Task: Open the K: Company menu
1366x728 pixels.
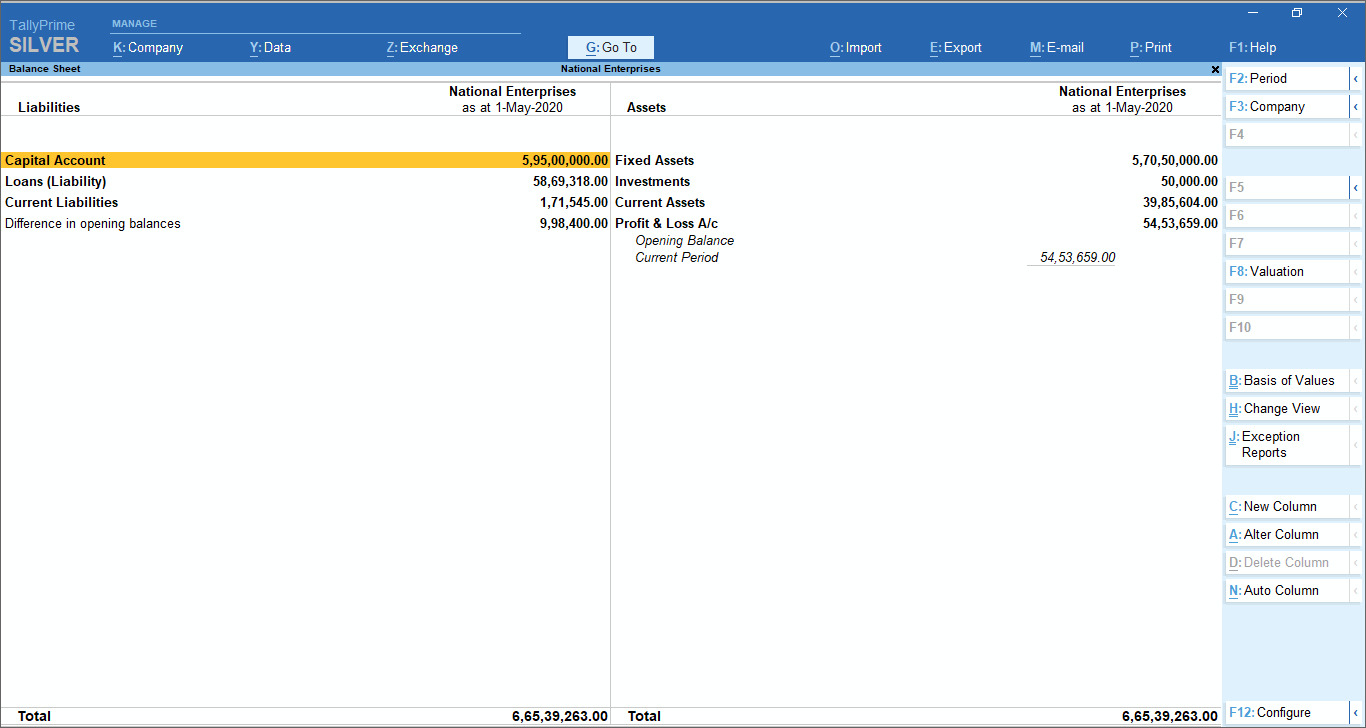Action: [148, 47]
